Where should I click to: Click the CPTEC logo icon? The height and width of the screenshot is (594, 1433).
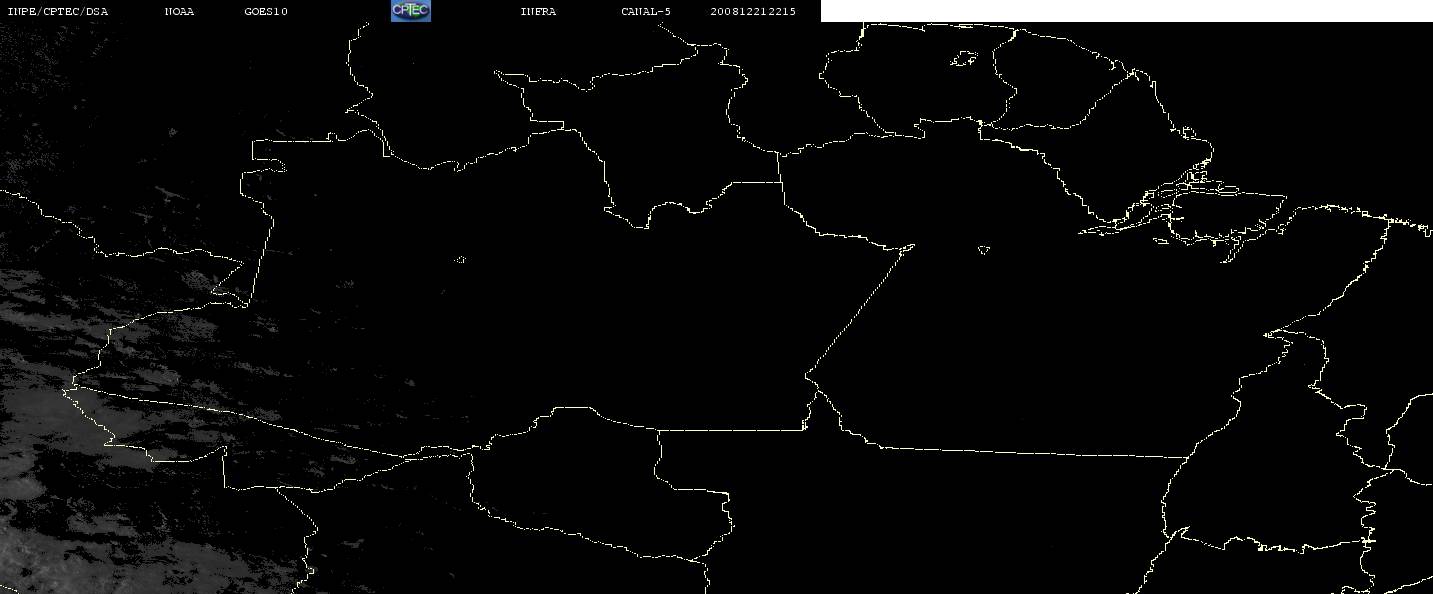pyautogui.click(x=410, y=10)
